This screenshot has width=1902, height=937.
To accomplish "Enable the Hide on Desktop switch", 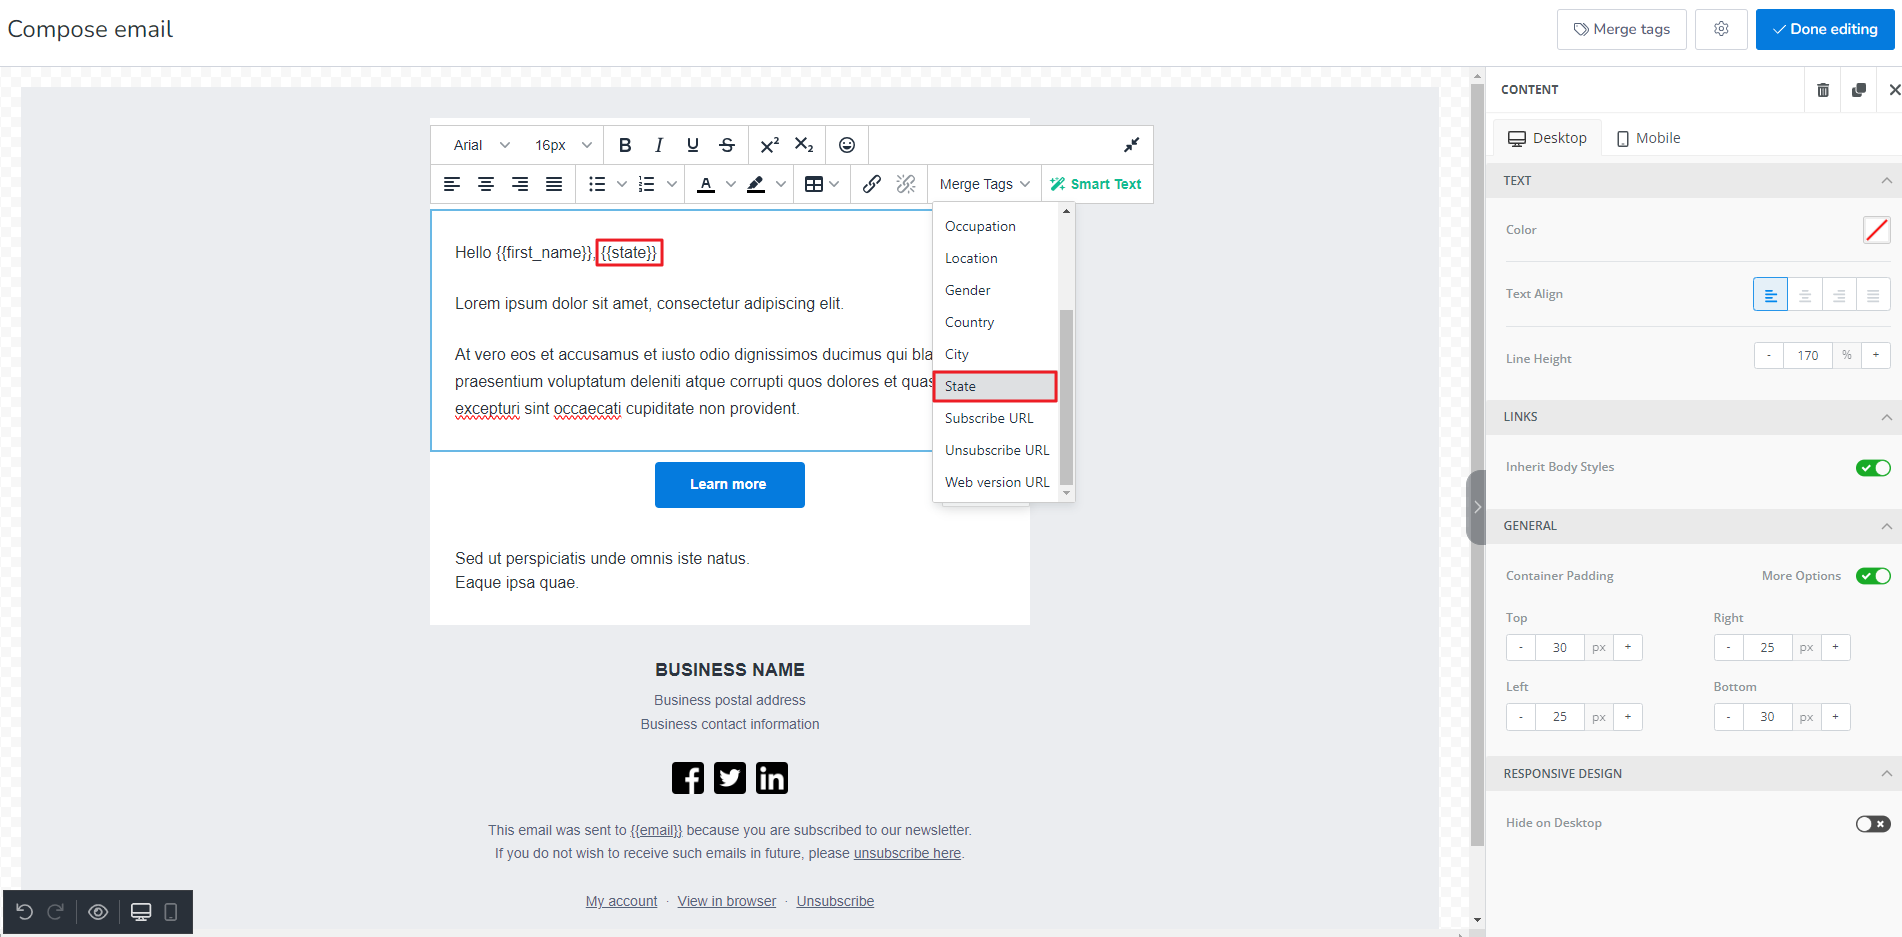I will point(1872,824).
